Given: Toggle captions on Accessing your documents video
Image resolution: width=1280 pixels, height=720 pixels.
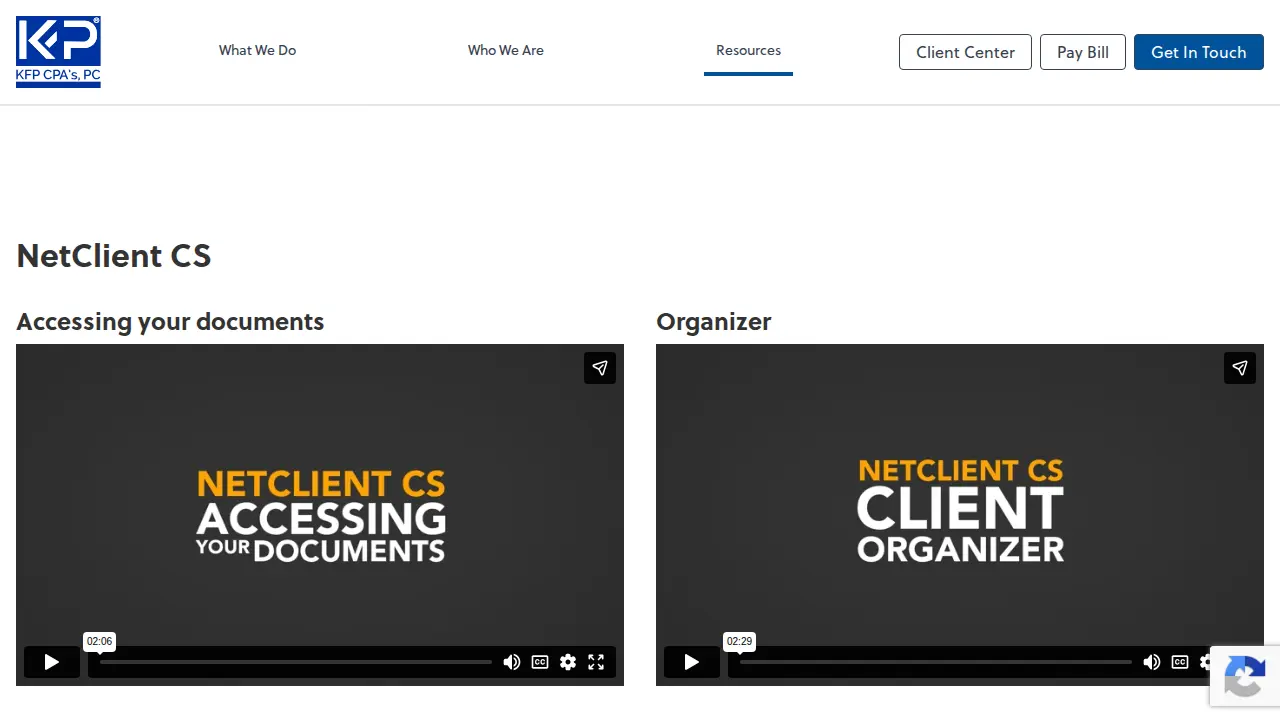Looking at the screenshot, I should click(540, 662).
